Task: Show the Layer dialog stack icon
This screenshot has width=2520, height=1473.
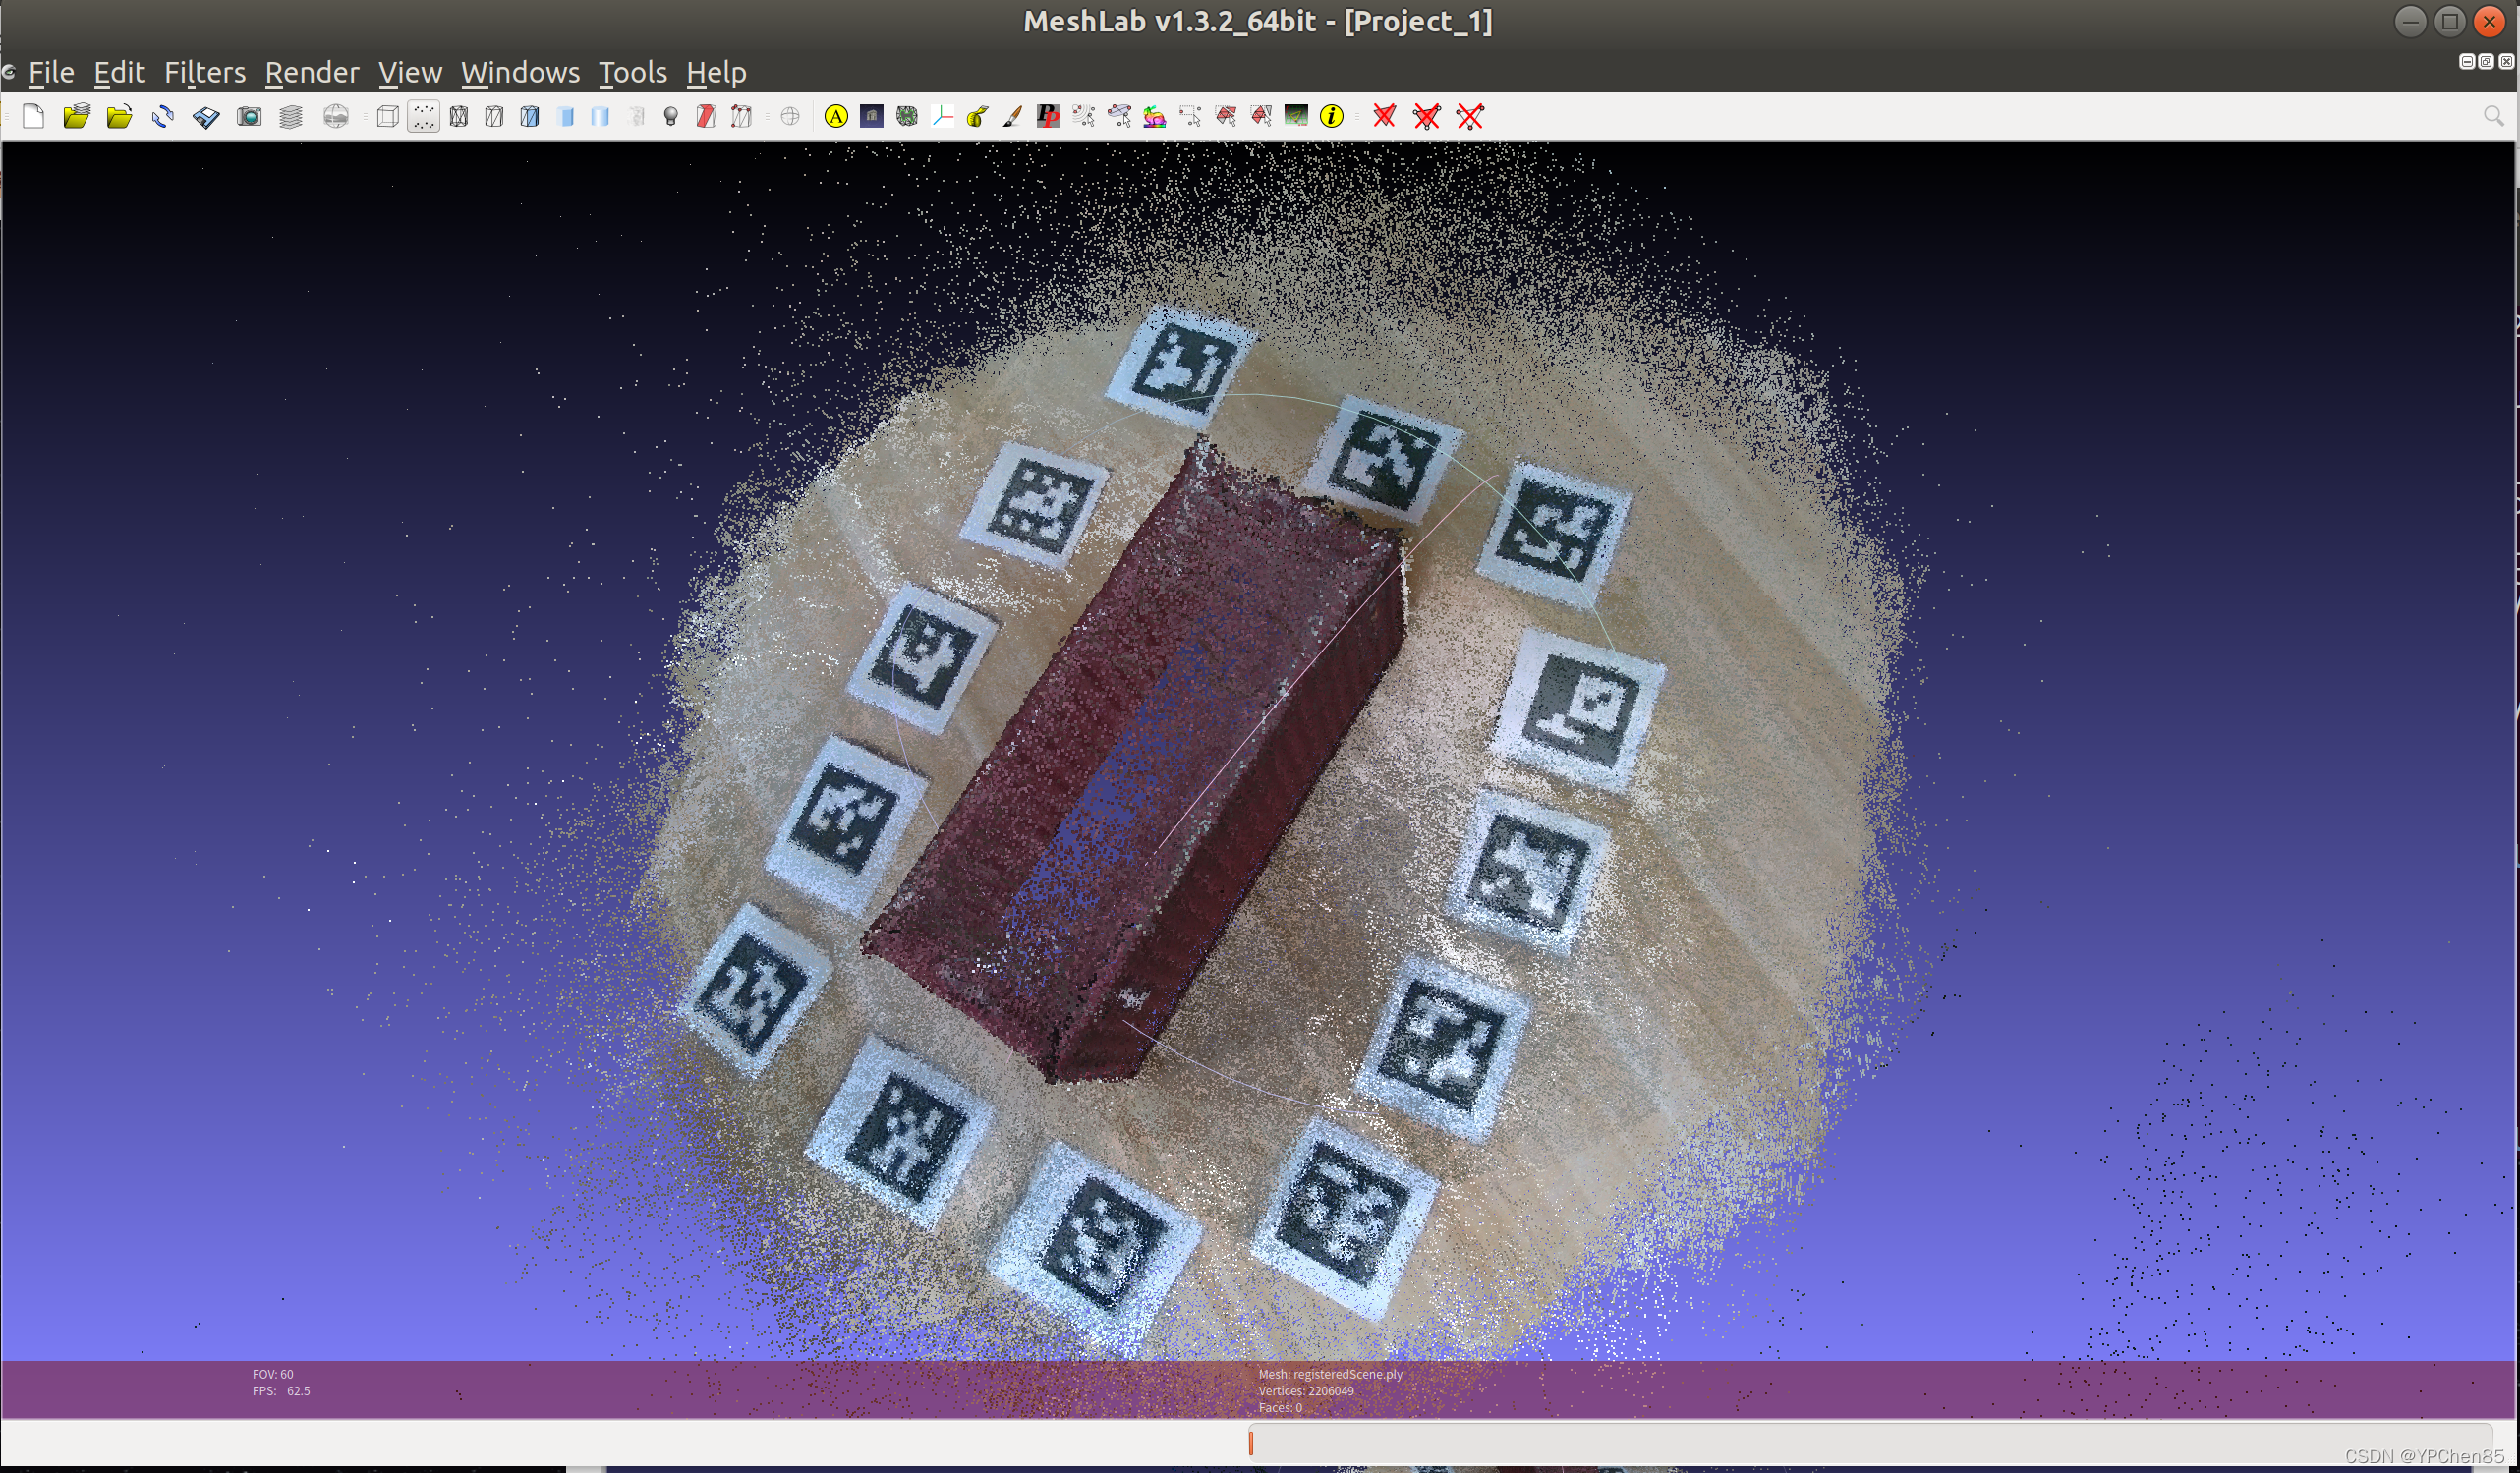Action: (291, 117)
